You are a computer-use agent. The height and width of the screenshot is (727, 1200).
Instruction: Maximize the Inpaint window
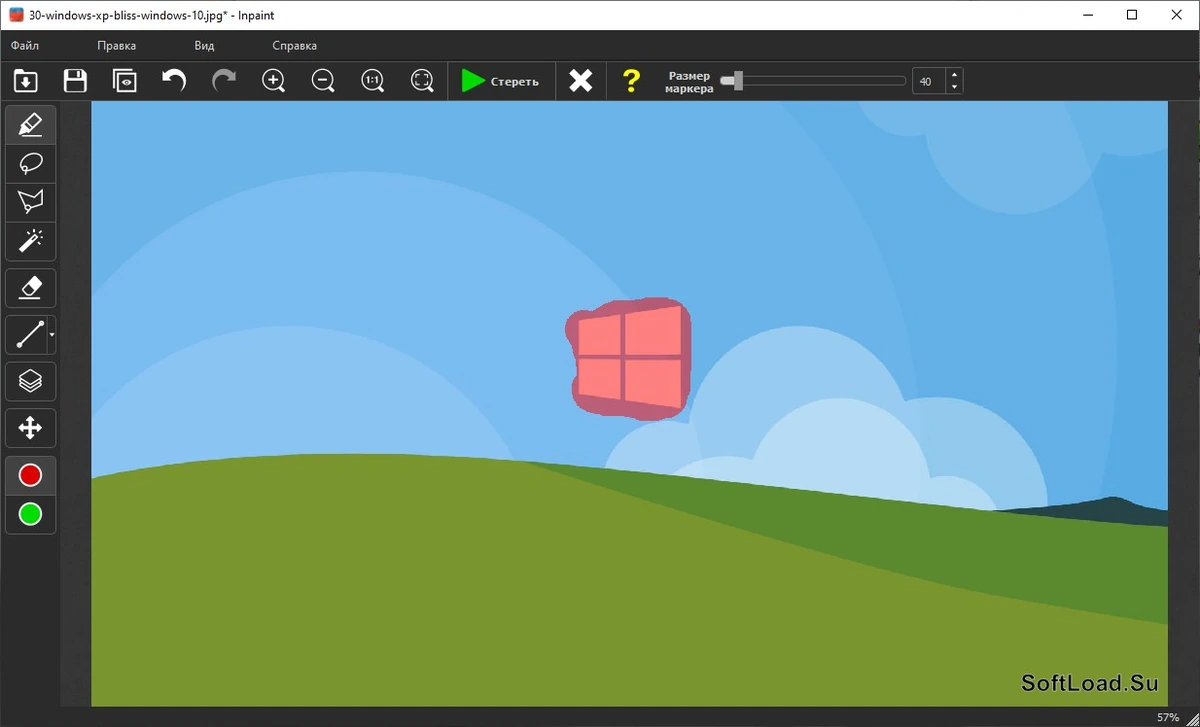click(1132, 15)
